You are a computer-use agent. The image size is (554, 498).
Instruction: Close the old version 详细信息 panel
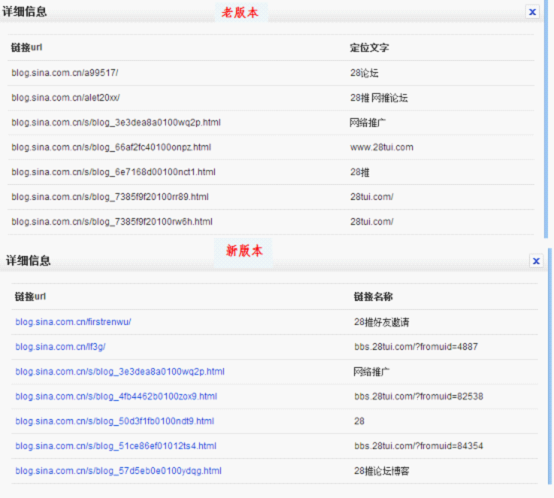point(532,12)
